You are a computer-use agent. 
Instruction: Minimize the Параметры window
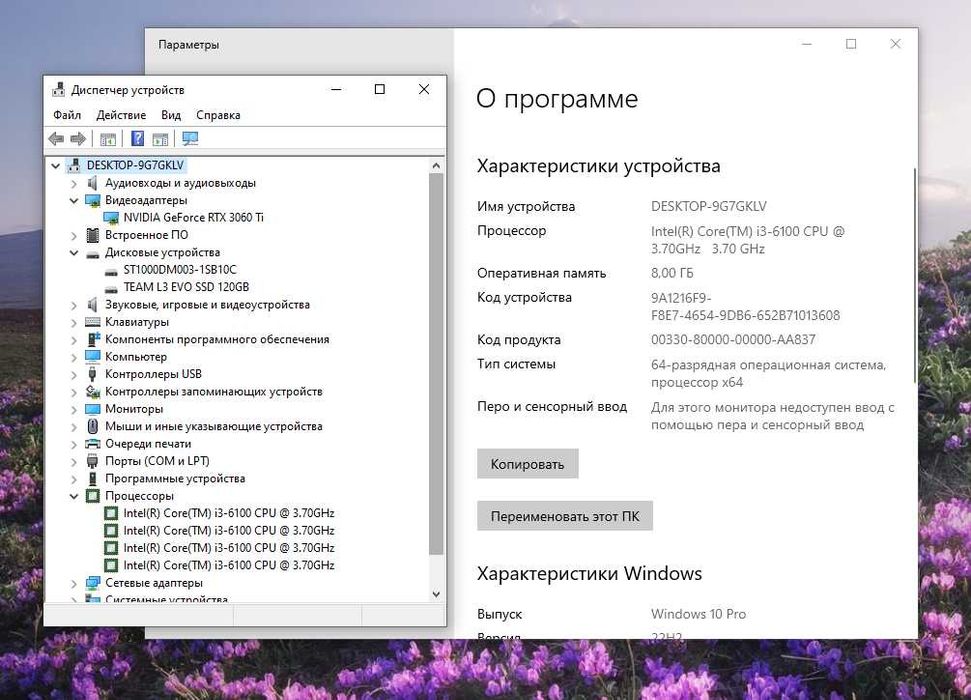pos(806,44)
